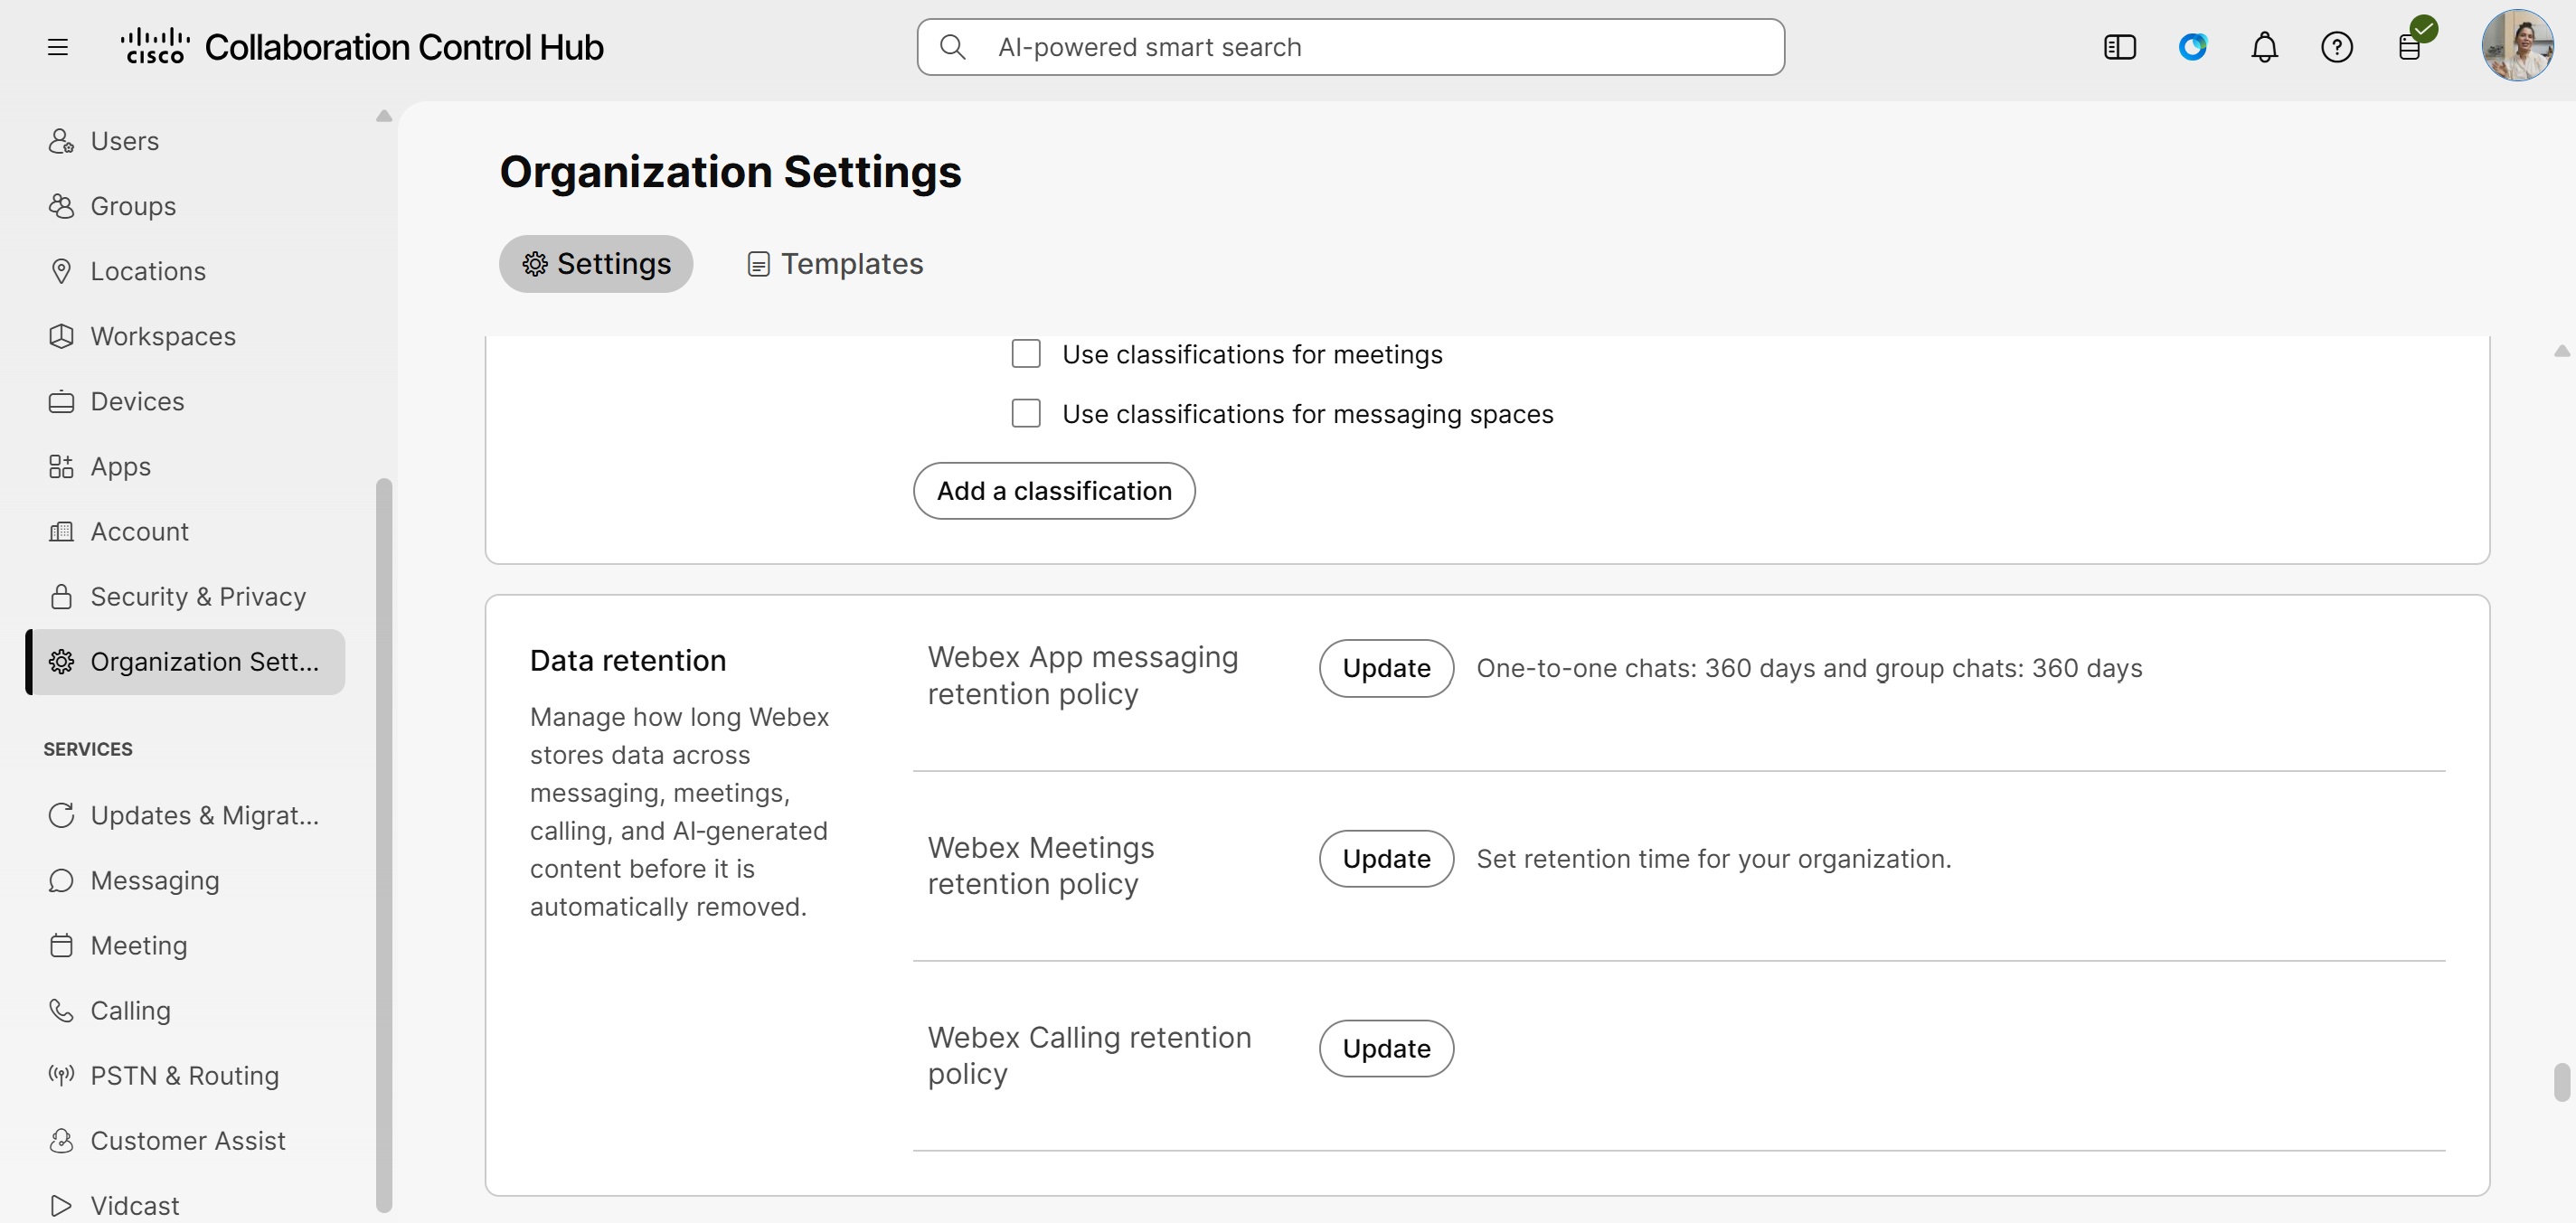The height and width of the screenshot is (1223, 2576).
Task: Click 'Set retention time for your organization' text
Action: pos(1713,859)
